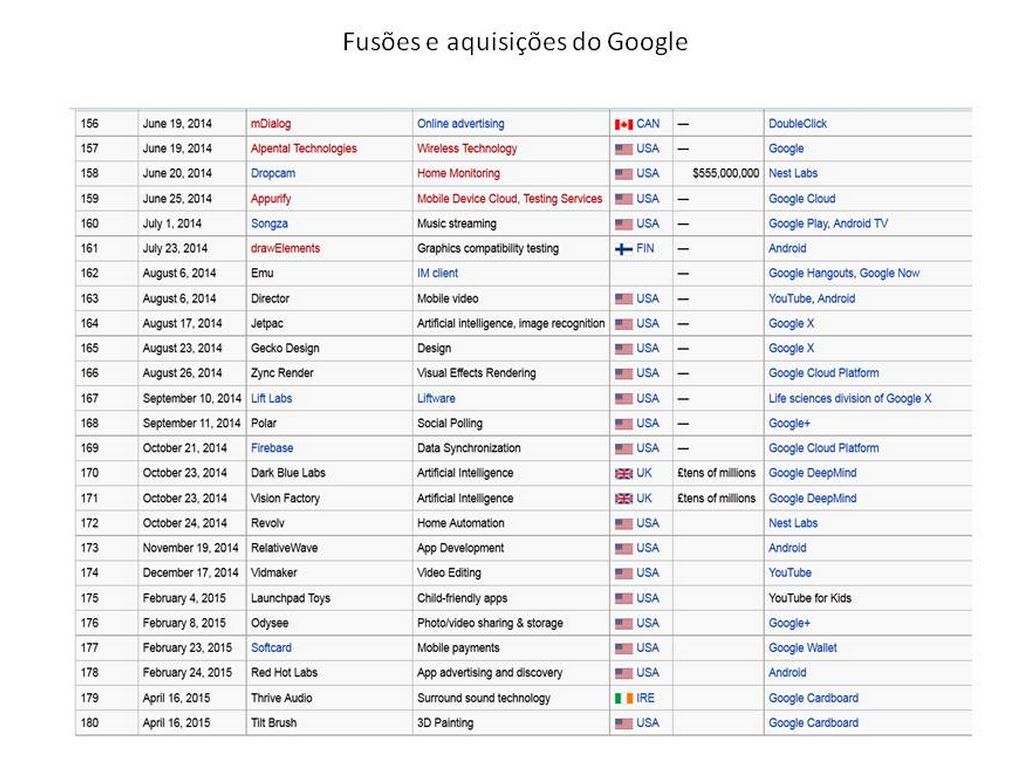
Task: Click the Ireland flag in the Thrive Audio row
Action: click(624, 698)
